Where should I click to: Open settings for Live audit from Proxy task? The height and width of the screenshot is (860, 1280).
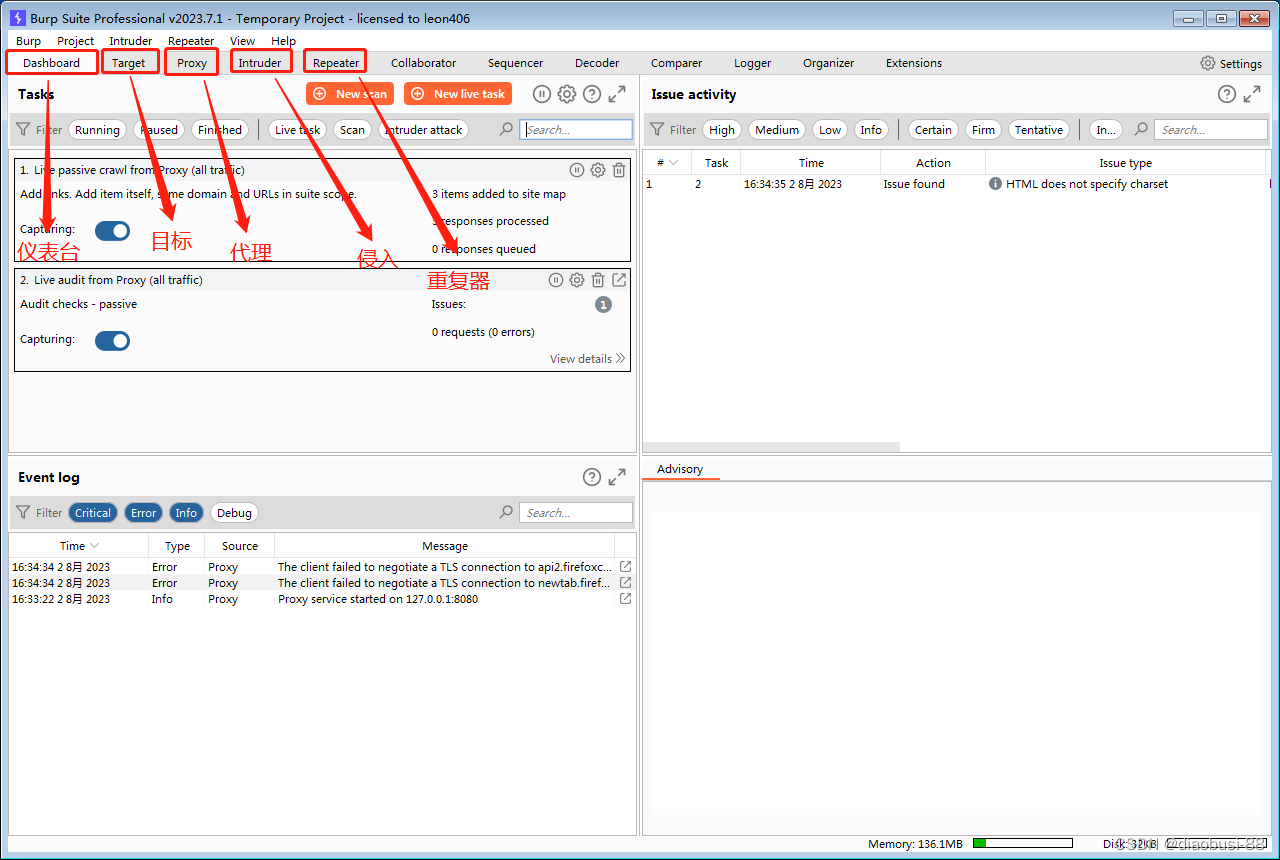[577, 280]
